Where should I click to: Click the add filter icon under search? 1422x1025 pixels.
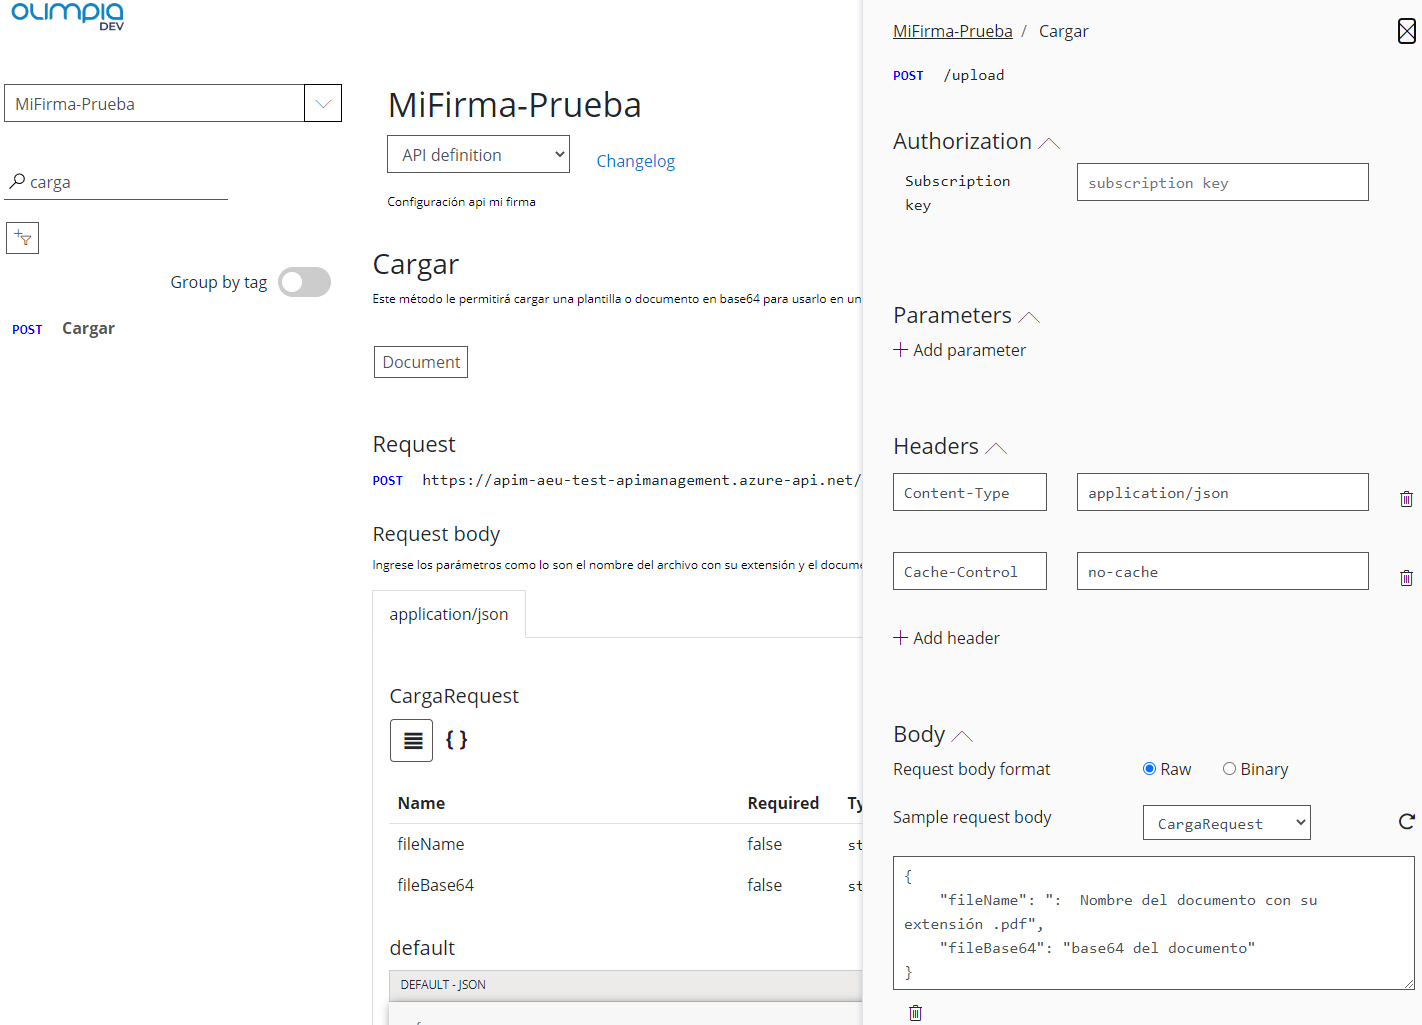[x=22, y=238]
